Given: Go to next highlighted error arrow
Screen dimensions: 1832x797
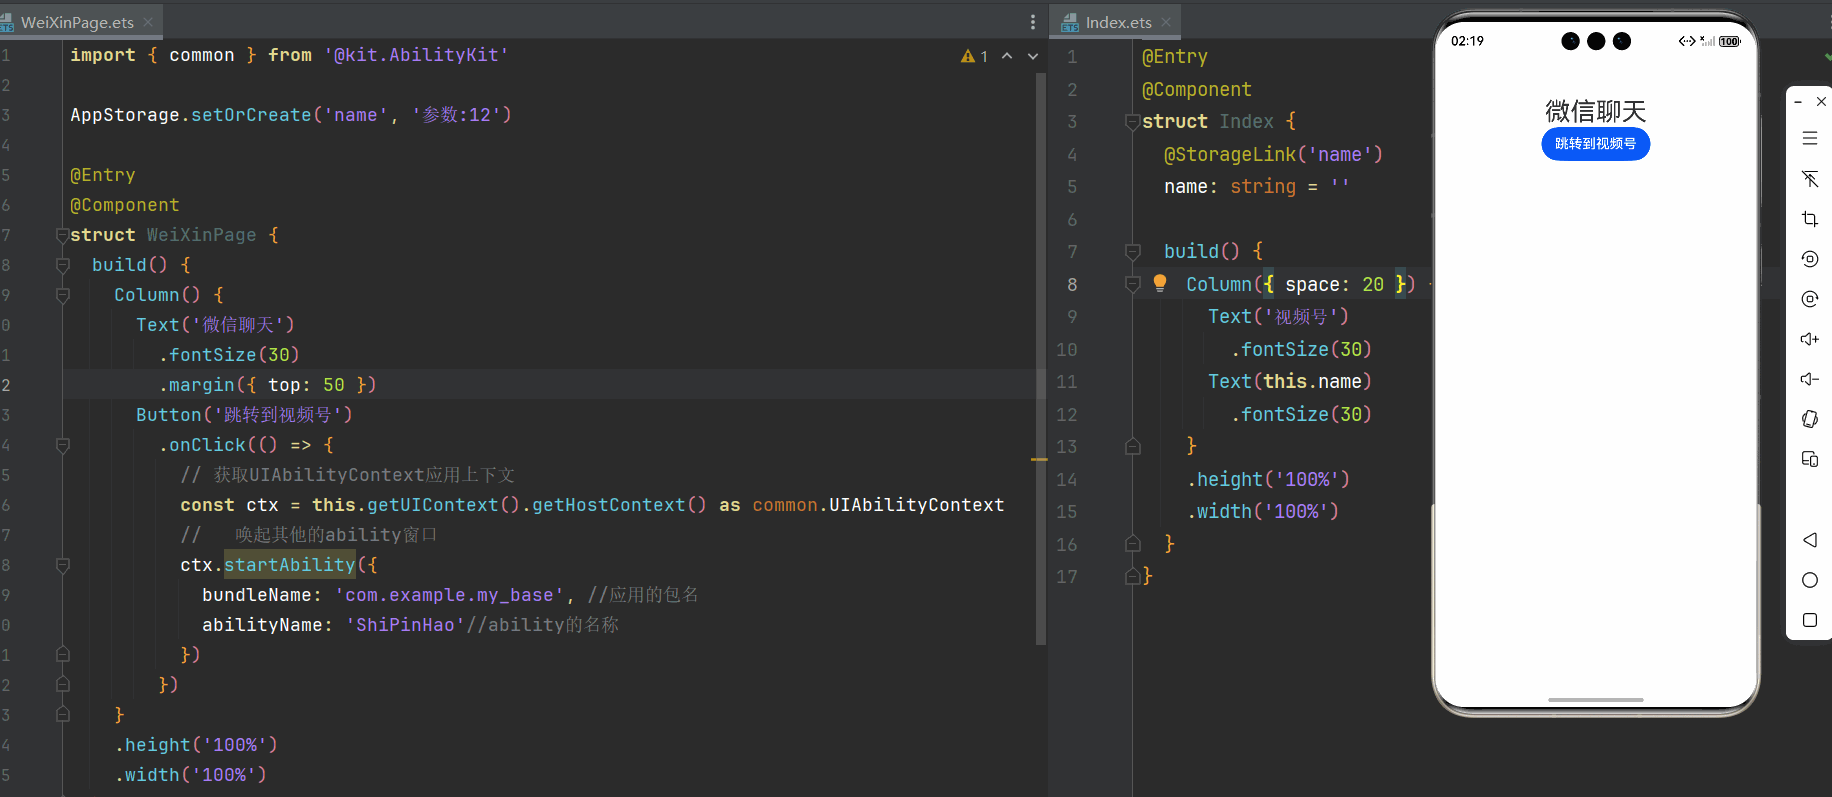Looking at the screenshot, I should tap(1033, 56).
